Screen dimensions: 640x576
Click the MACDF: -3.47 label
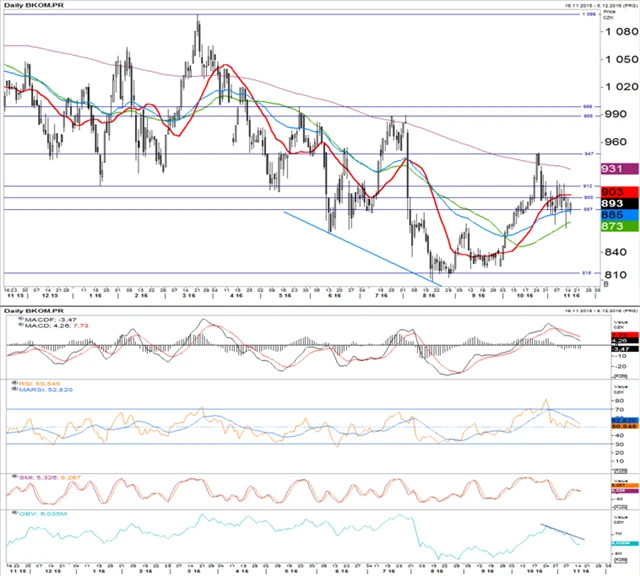click(x=51, y=320)
